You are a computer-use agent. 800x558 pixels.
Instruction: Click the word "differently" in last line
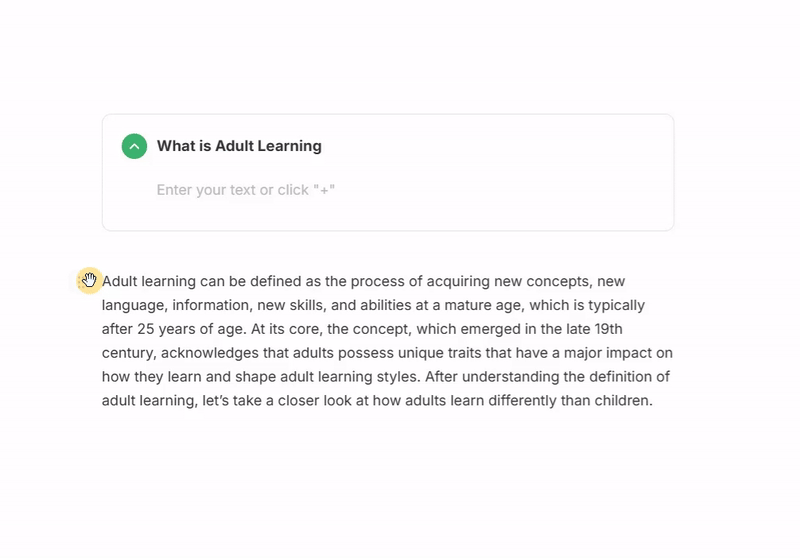click(515, 401)
